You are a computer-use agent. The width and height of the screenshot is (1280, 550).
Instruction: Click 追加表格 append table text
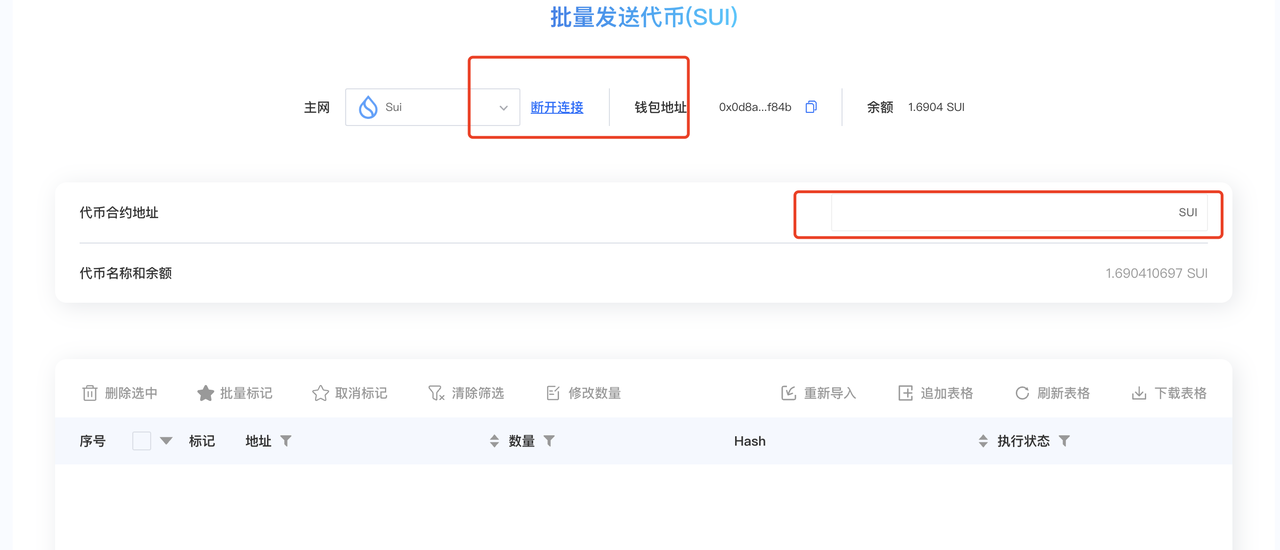coord(947,393)
